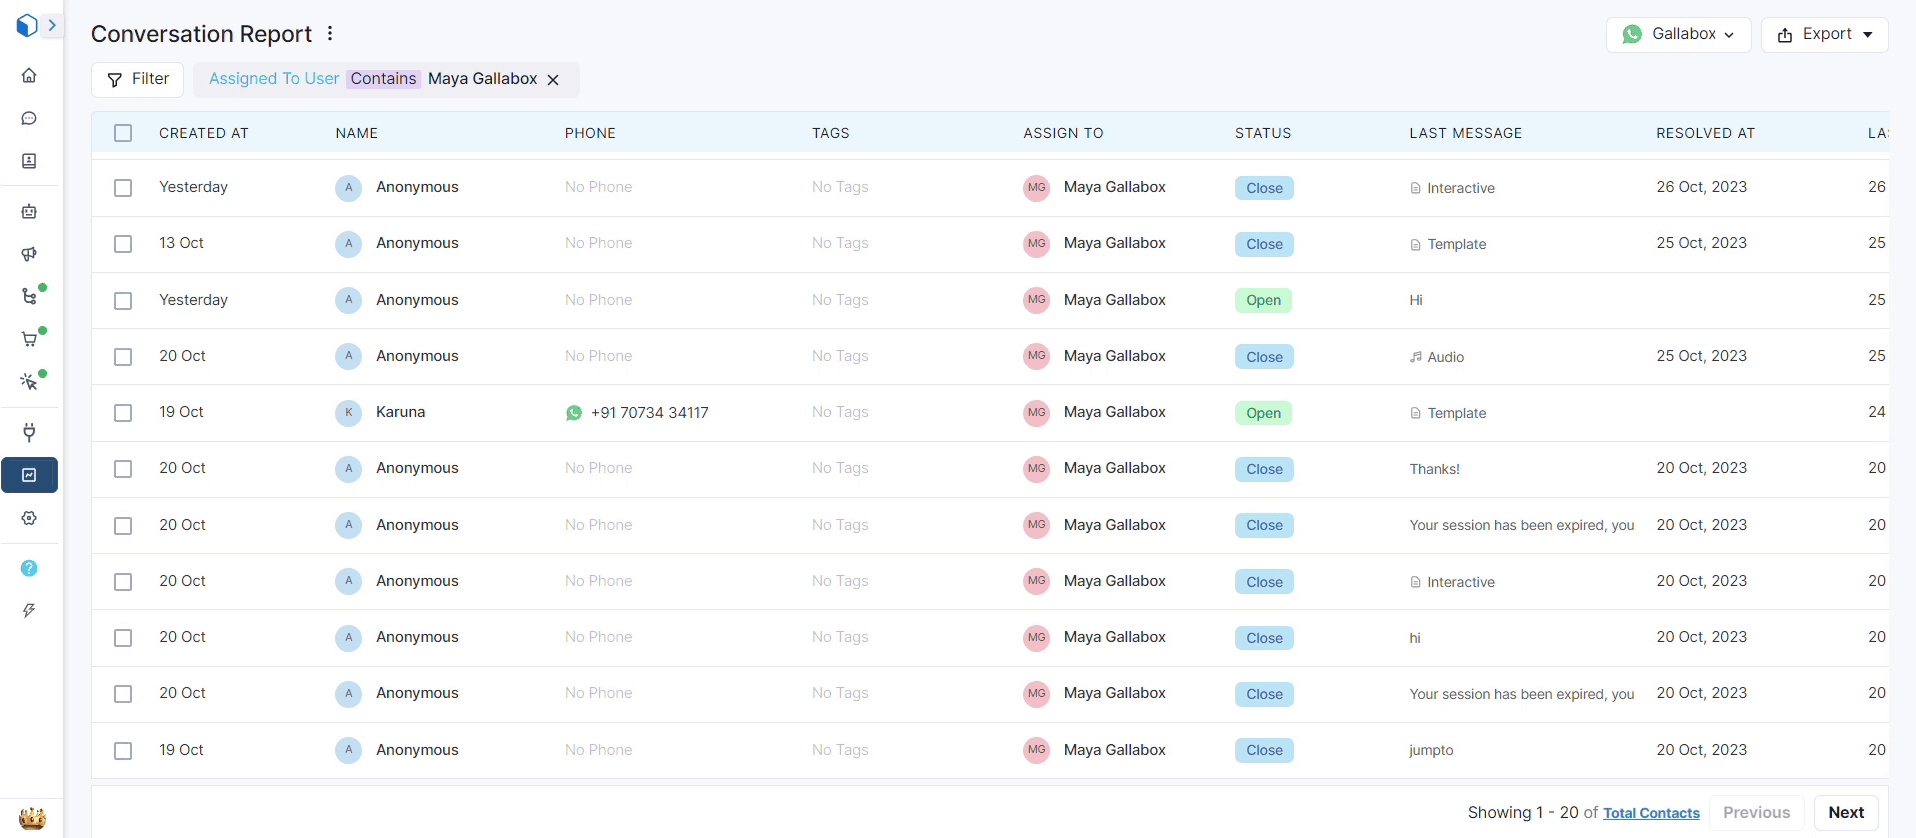The width and height of the screenshot is (1916, 838).
Task: Check the 20 Oct Thanks! row checkbox
Action: click(123, 469)
